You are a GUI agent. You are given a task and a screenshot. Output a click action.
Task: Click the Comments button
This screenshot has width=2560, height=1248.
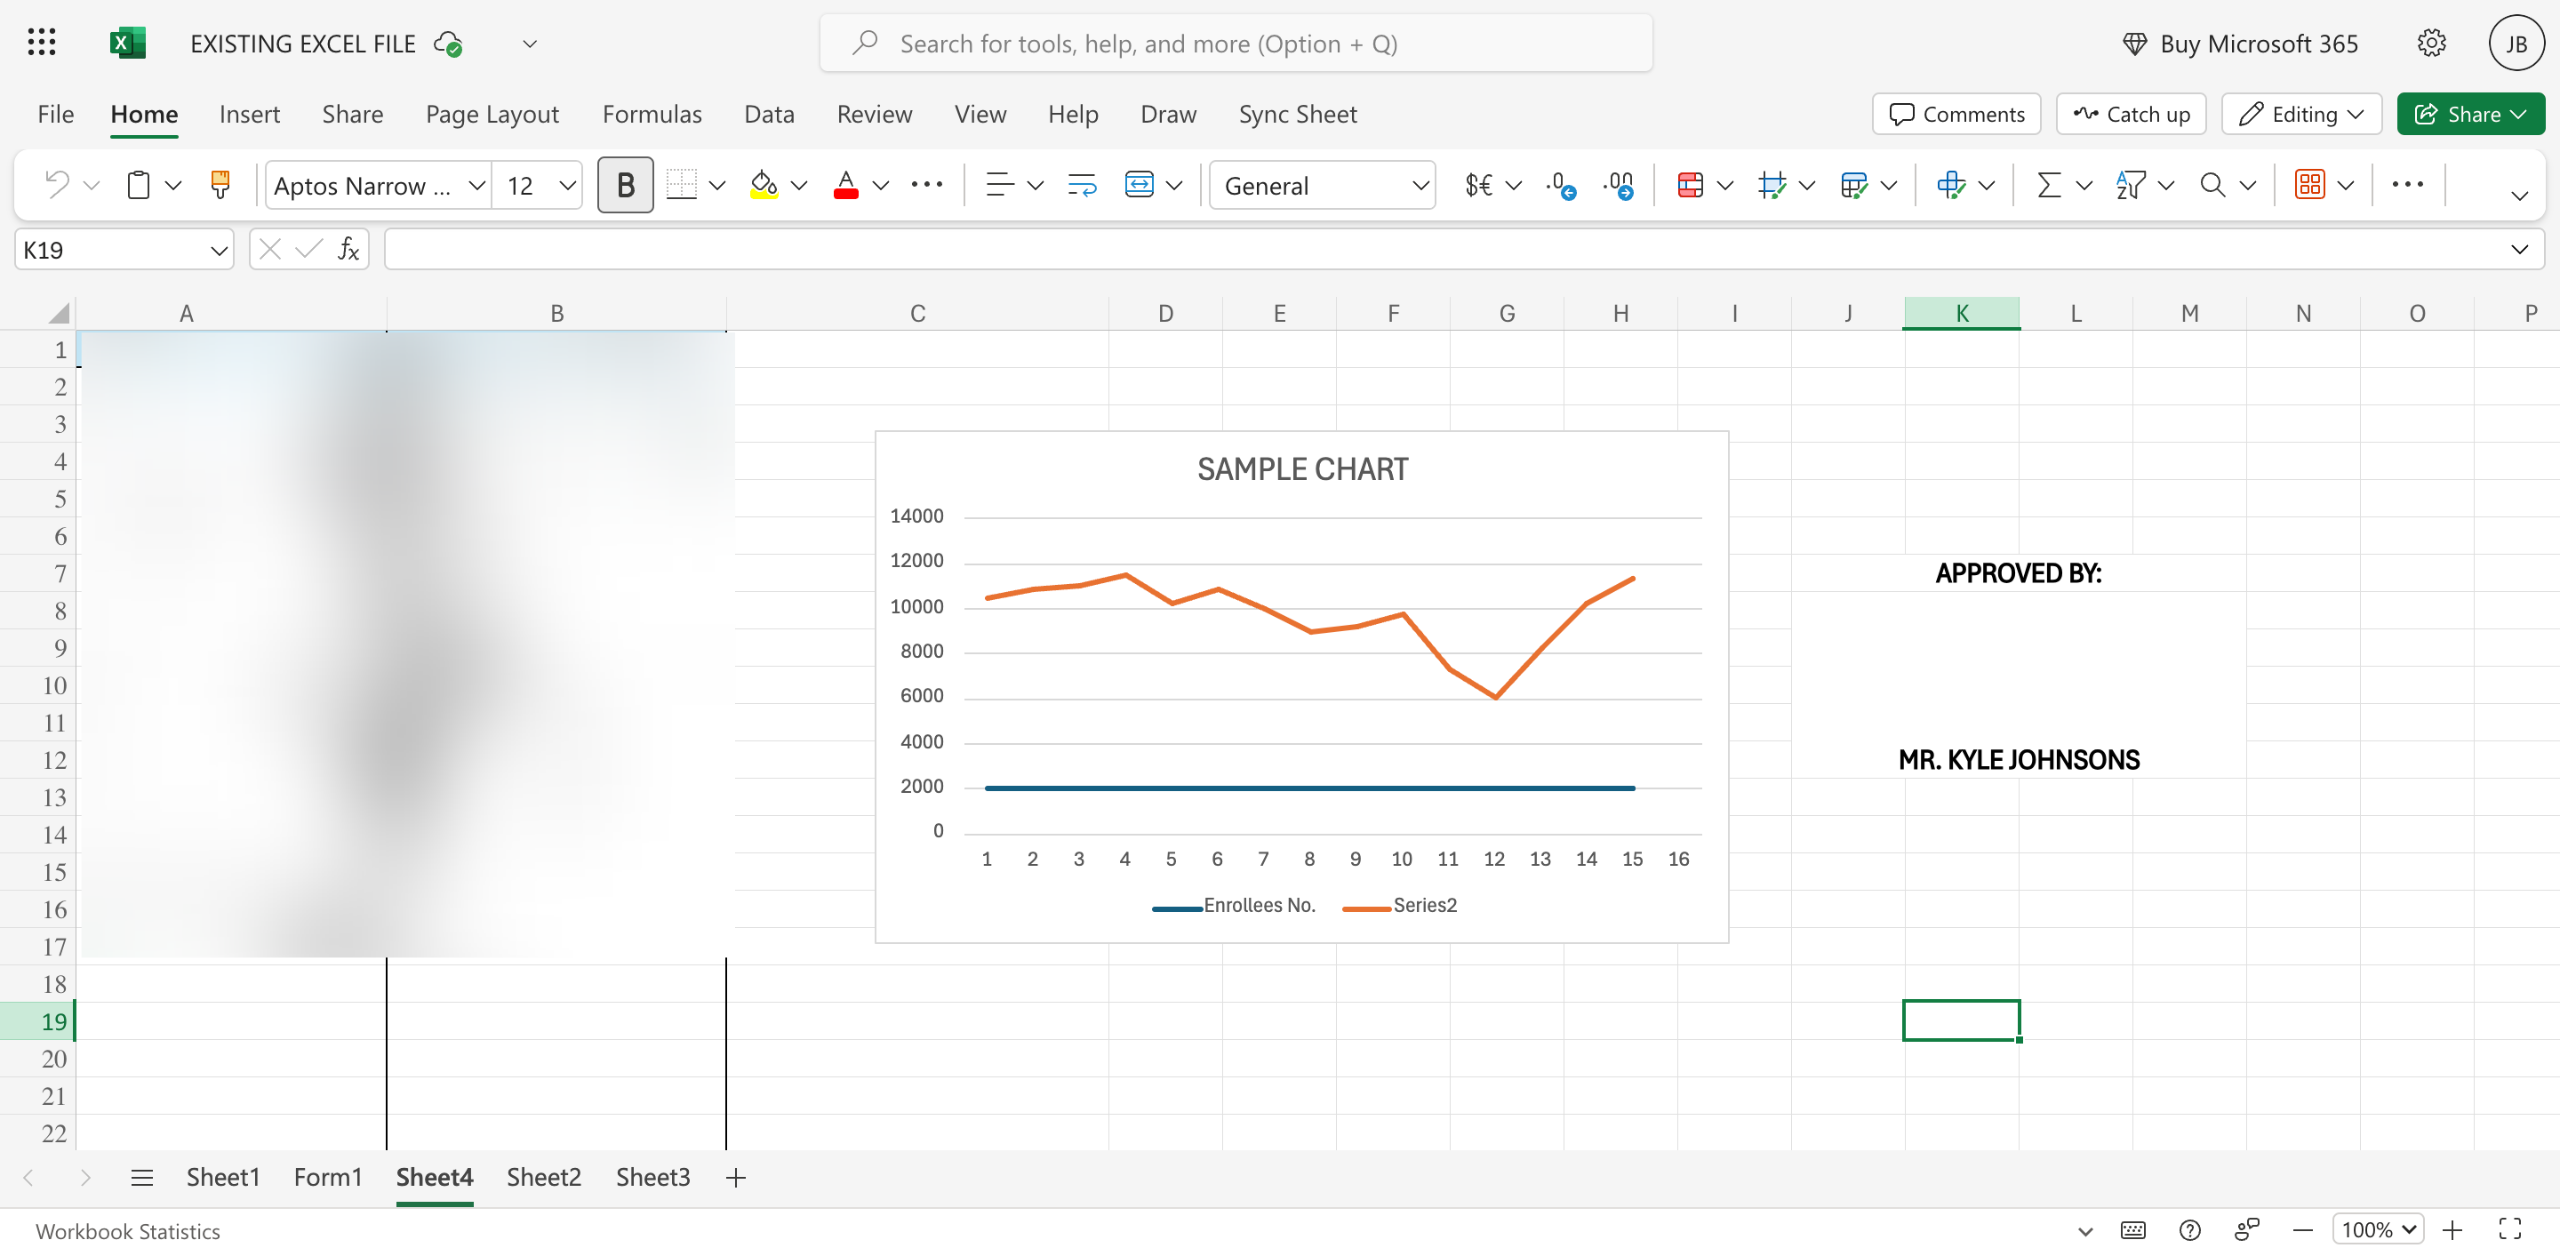point(1956,114)
